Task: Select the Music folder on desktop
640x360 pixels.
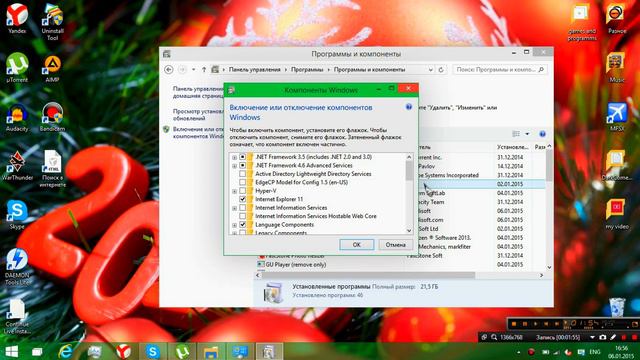Action: click(x=616, y=68)
